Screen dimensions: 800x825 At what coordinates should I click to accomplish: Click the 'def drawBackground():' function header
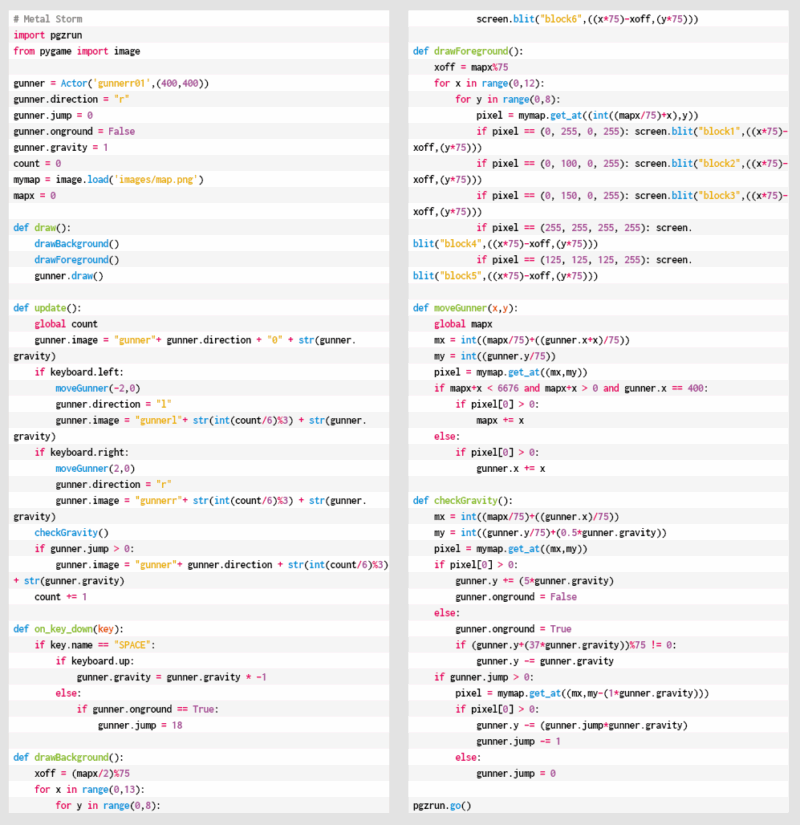click(68, 757)
